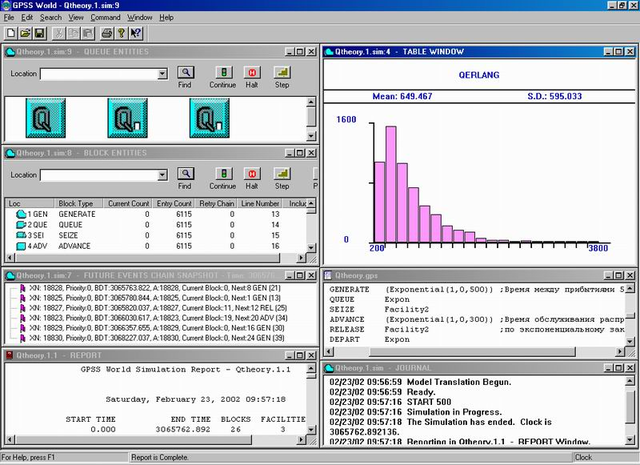The height and width of the screenshot is (465, 640).
Task: Open Location dropdown in Block Entities window
Action: click(x=162, y=175)
